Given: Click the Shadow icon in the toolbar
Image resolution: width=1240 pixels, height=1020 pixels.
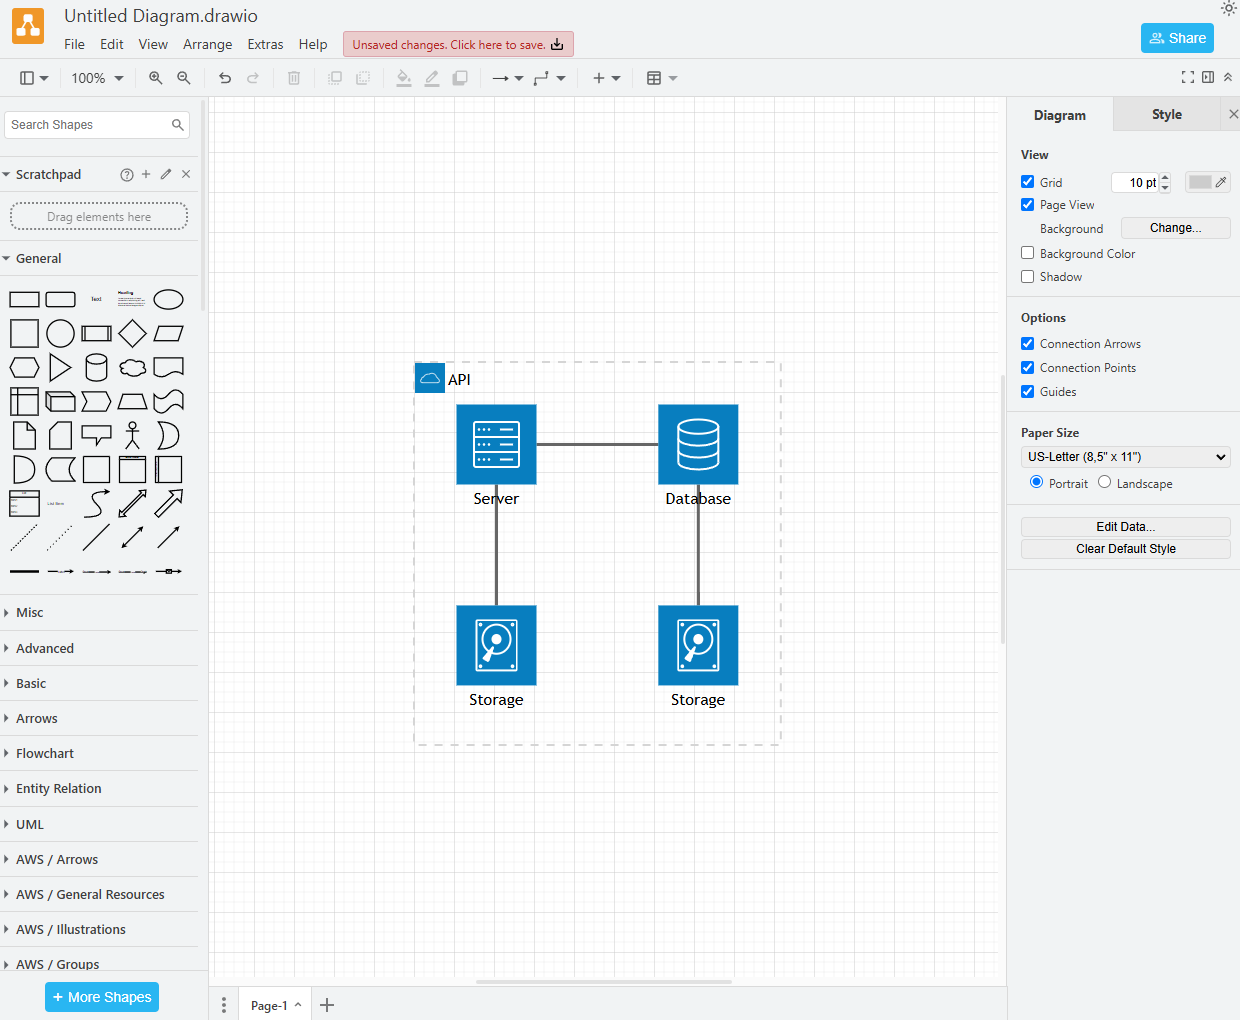Looking at the screenshot, I should click(x=460, y=77).
